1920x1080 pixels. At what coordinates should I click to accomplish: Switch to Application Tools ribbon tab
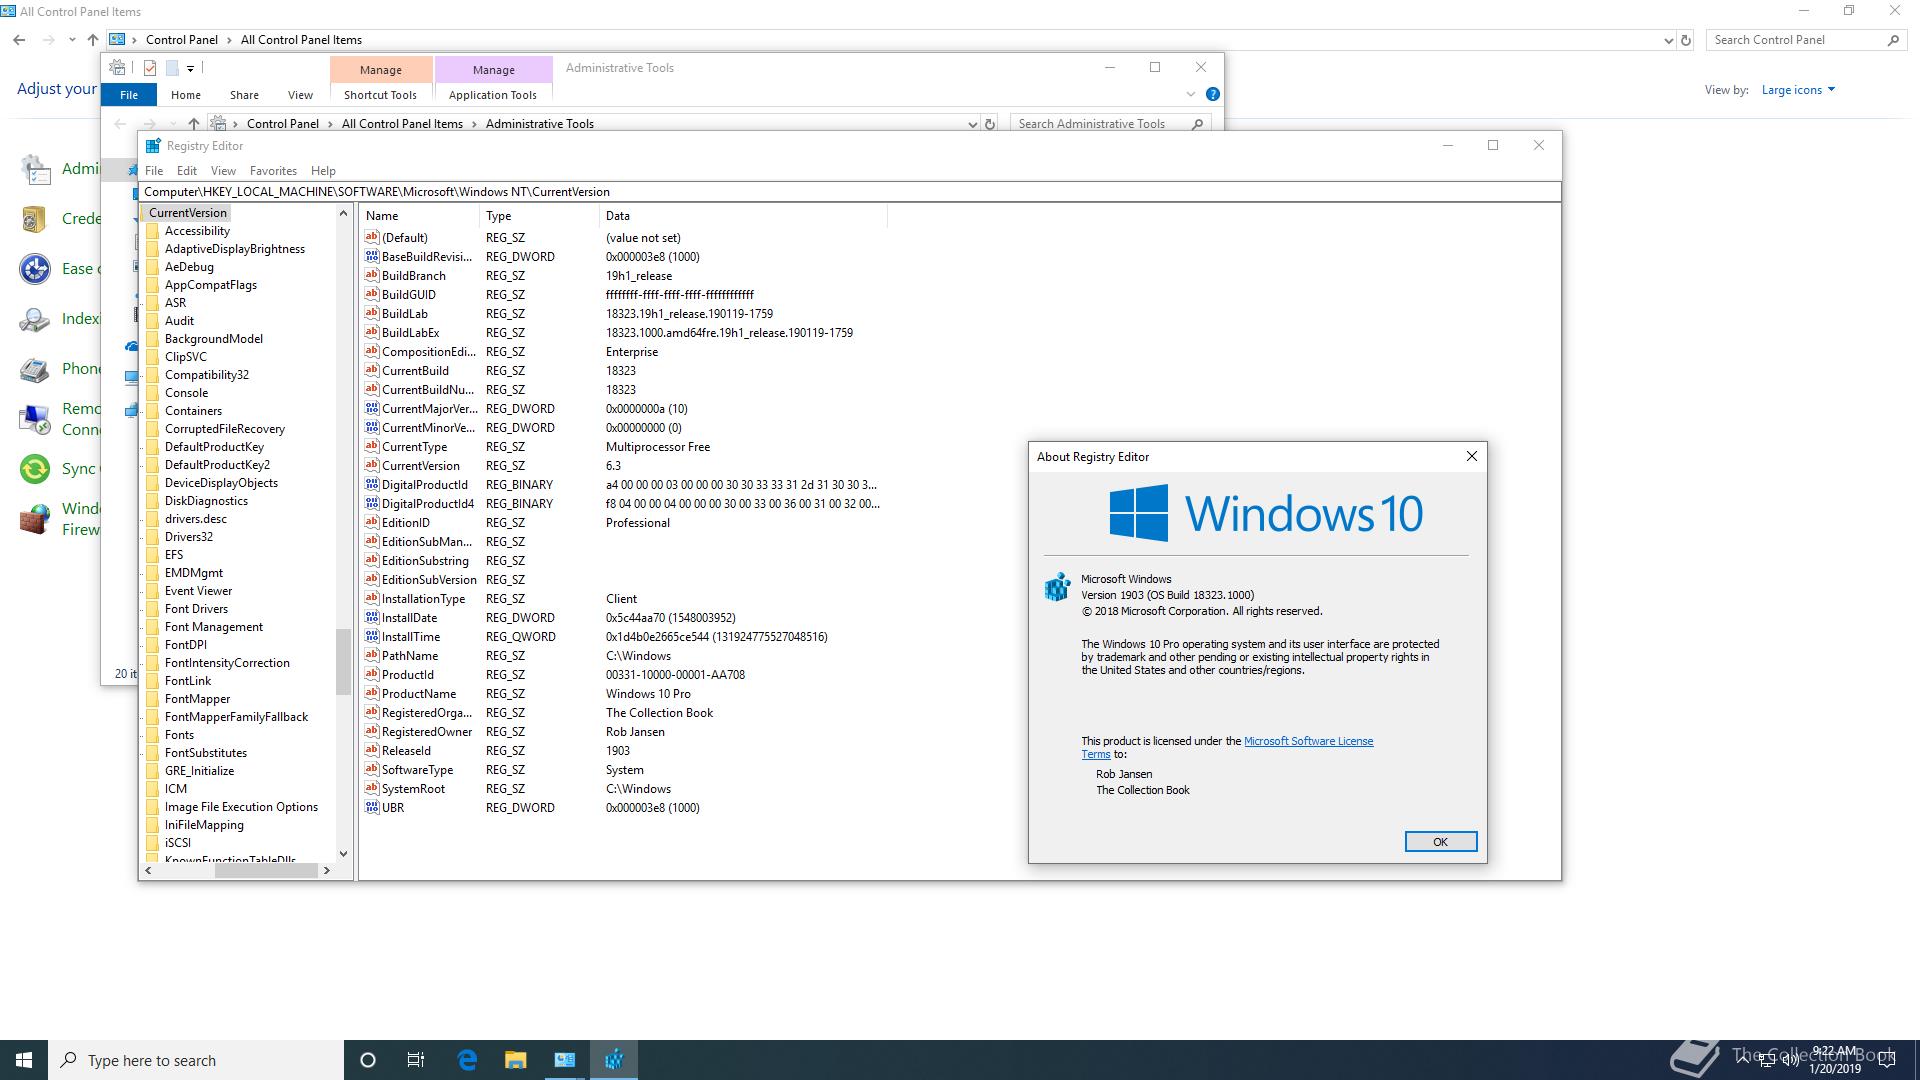(x=493, y=95)
